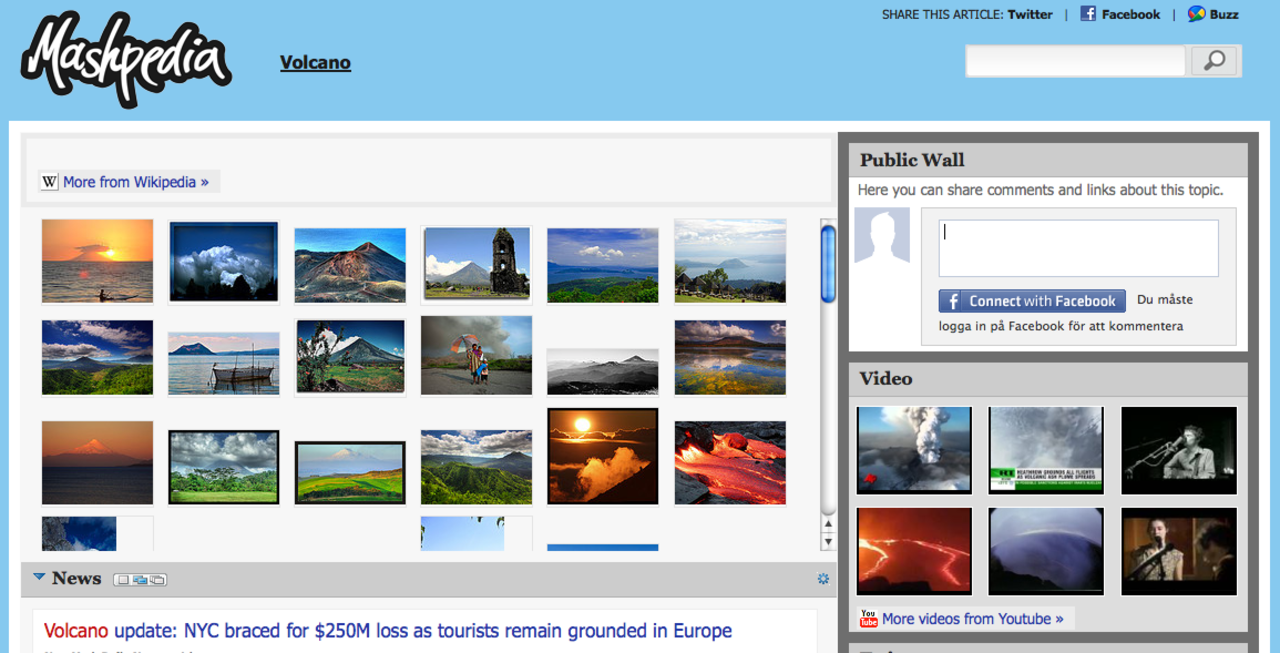This screenshot has width=1280, height=653.
Task: Click the magnifying glass search button
Action: pyautogui.click(x=1214, y=61)
